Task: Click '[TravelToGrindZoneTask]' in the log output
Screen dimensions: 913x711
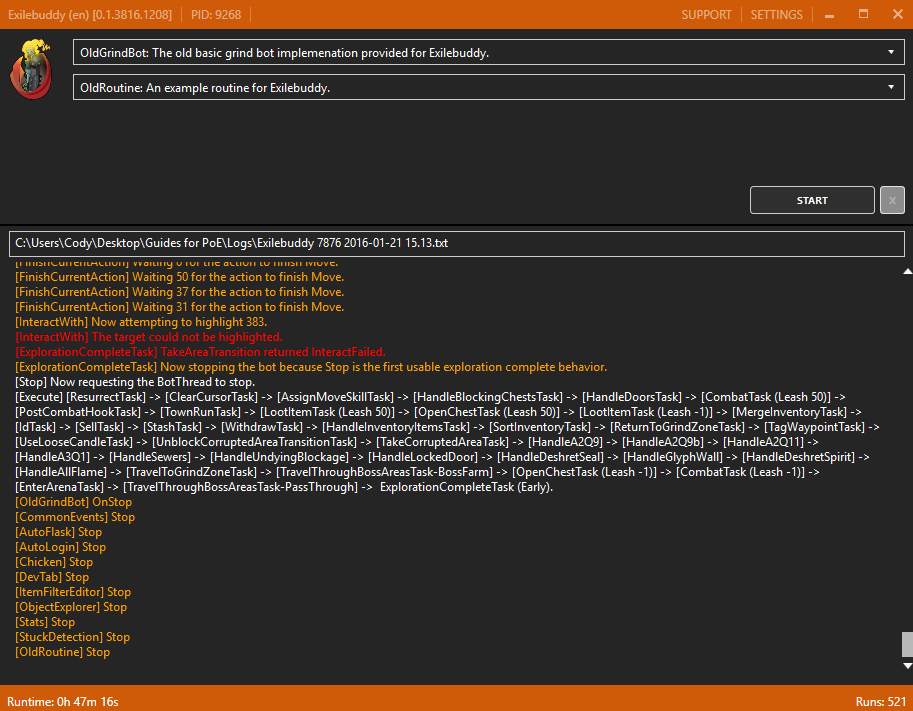Action: (x=191, y=472)
